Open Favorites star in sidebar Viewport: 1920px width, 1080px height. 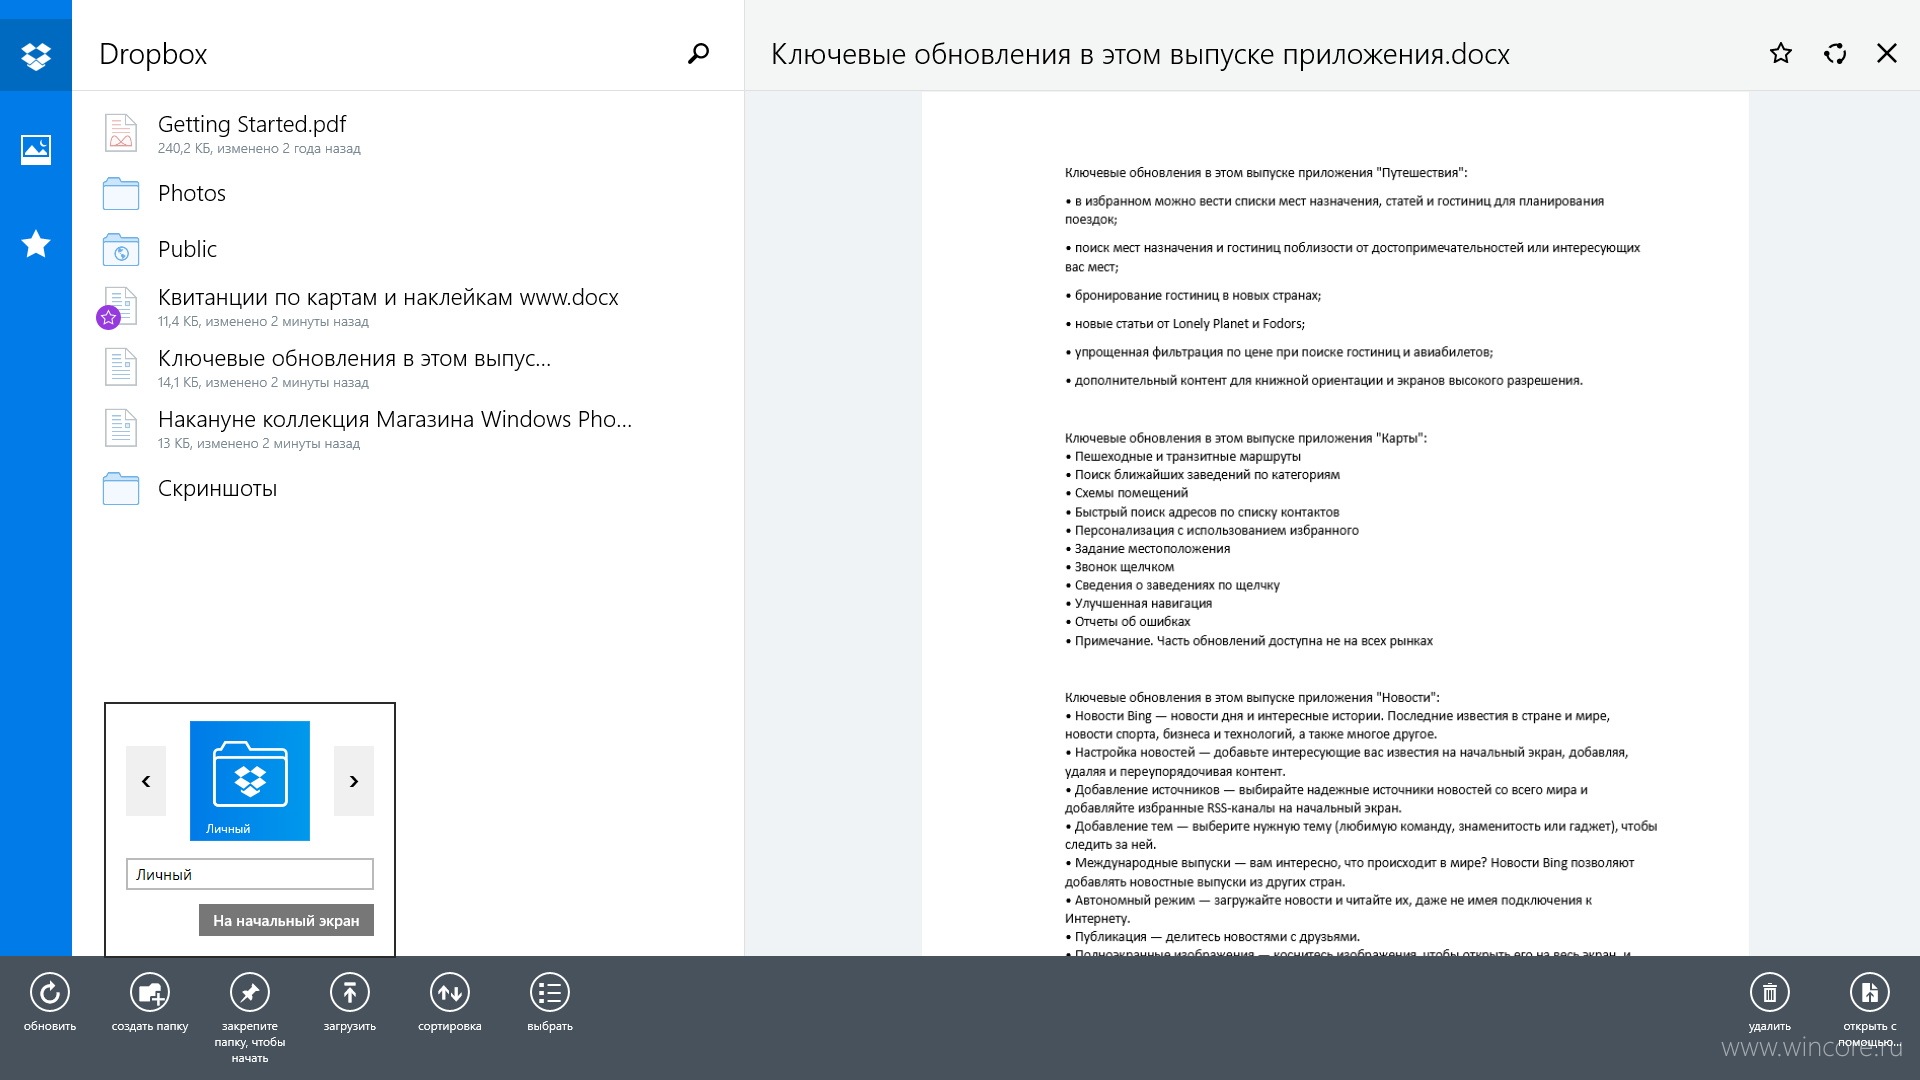[x=36, y=244]
